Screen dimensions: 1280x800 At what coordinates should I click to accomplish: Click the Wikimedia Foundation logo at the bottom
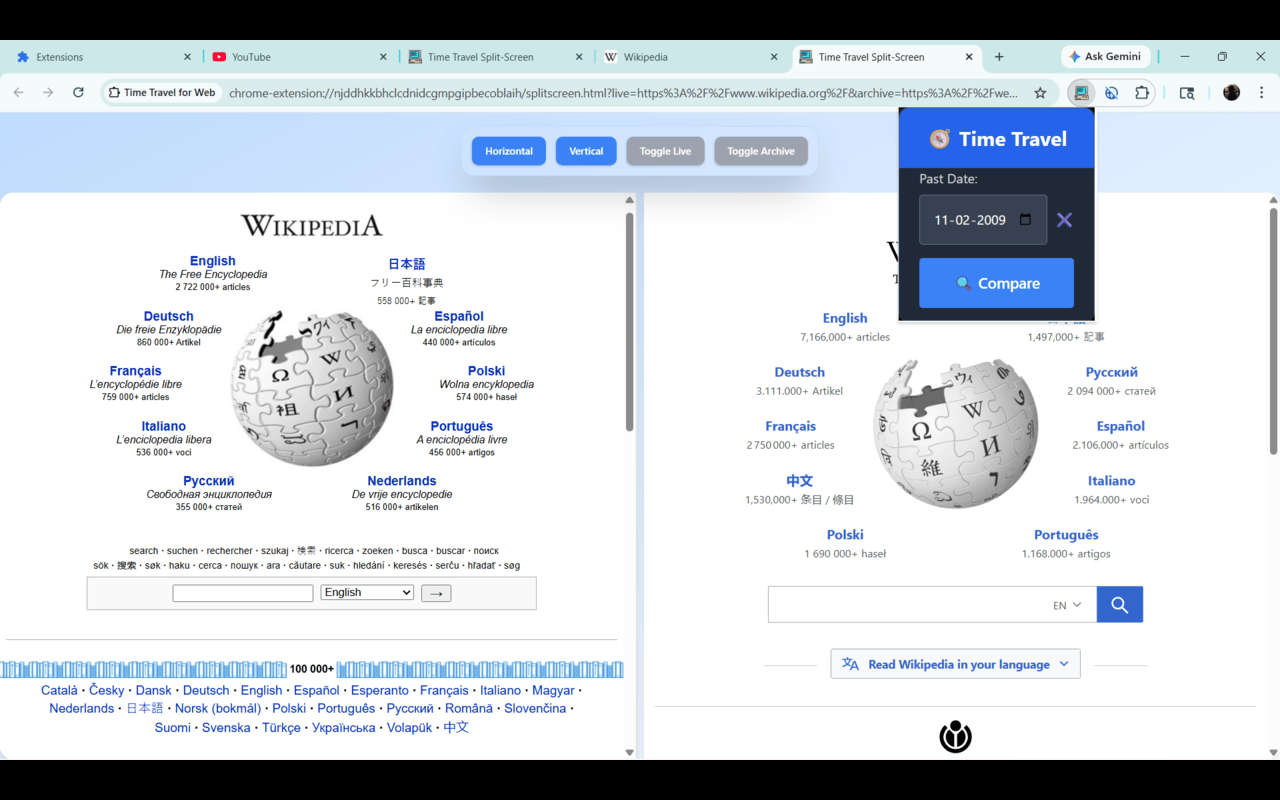pyautogui.click(x=955, y=736)
